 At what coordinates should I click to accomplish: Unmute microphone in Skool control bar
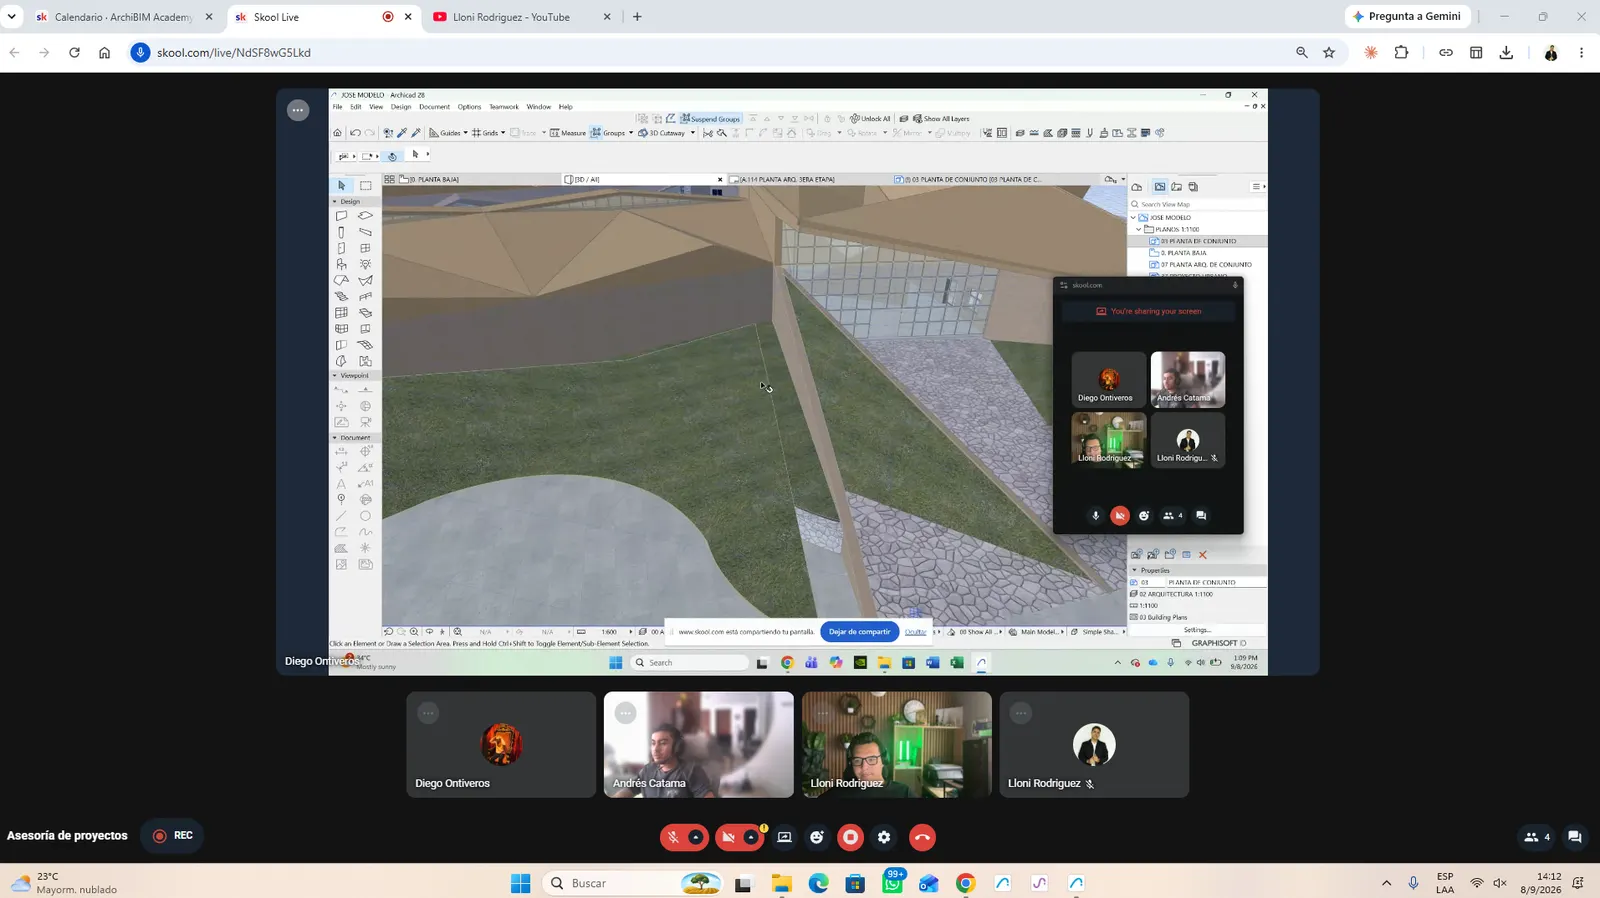tap(673, 837)
